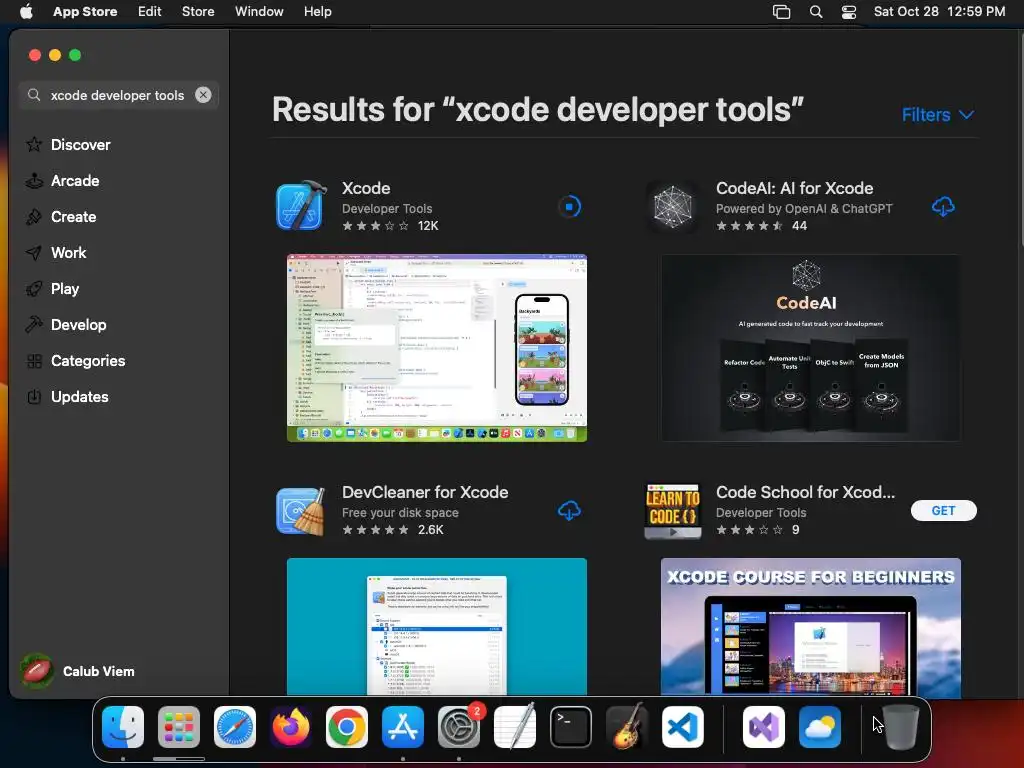Open the Help menu
Screen dimensions: 1024x768
pos(317,11)
